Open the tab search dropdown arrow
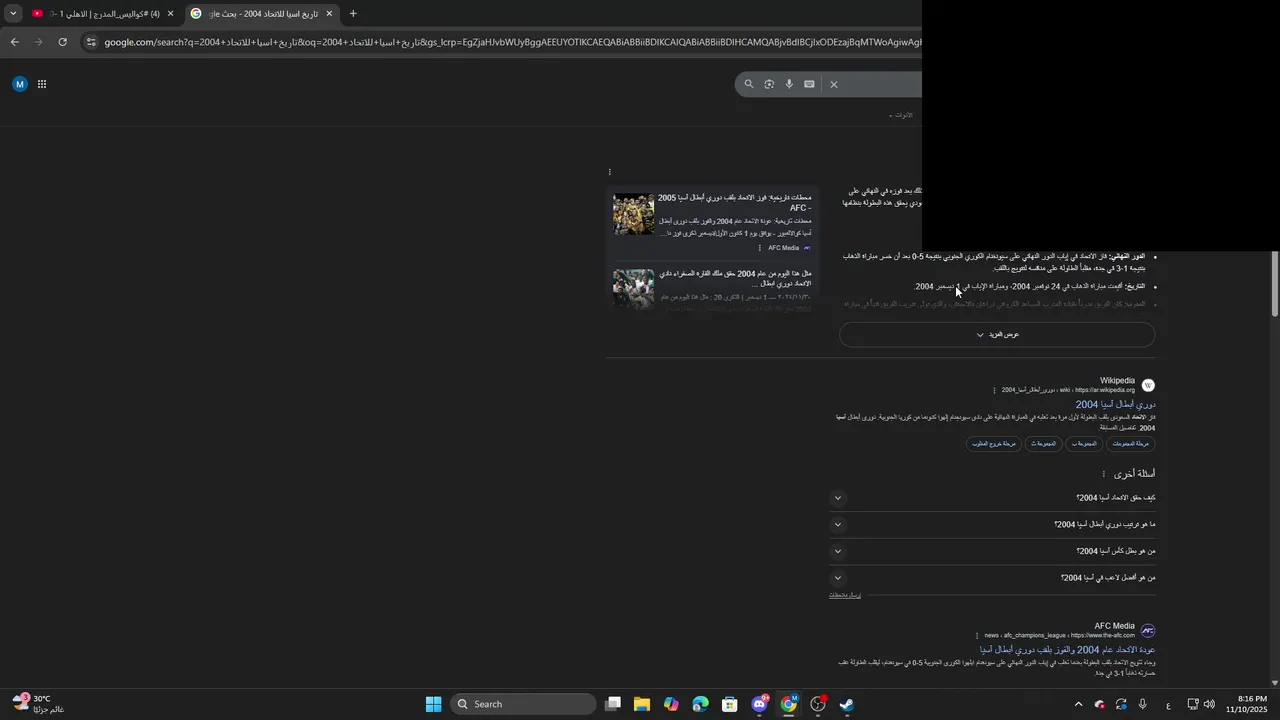This screenshot has height=720, width=1280. [x=13, y=14]
